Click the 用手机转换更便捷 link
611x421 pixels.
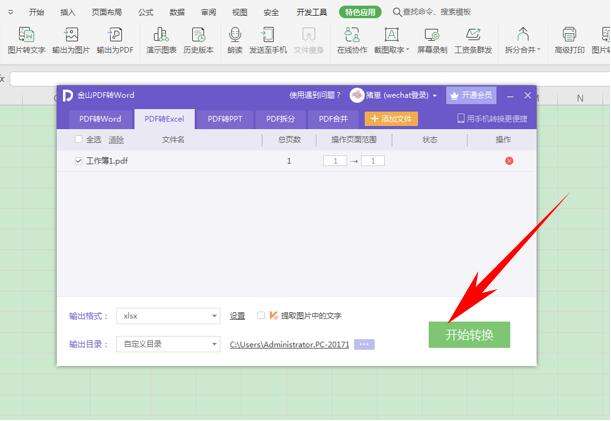492,119
